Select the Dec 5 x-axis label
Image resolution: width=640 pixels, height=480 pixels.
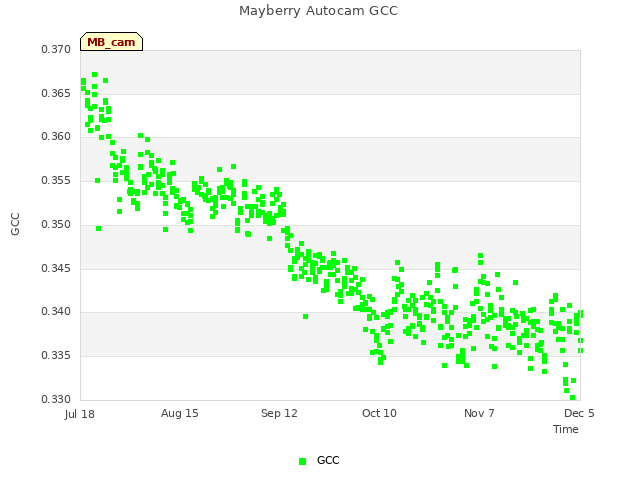[x=579, y=413]
